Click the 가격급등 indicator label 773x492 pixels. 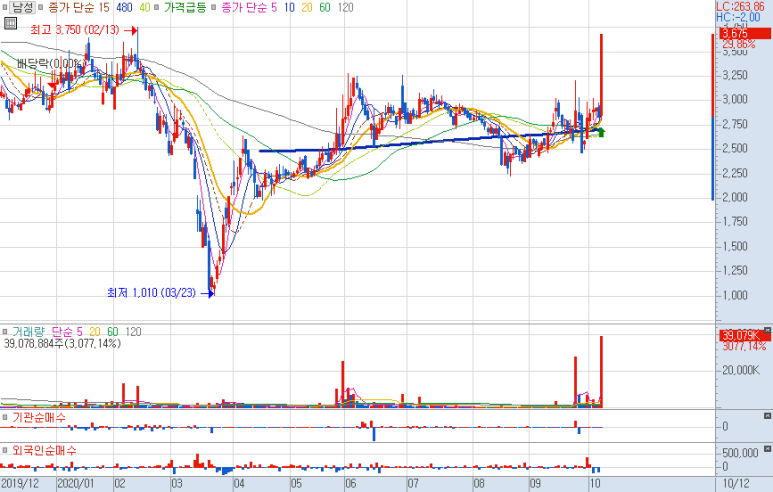188,8
